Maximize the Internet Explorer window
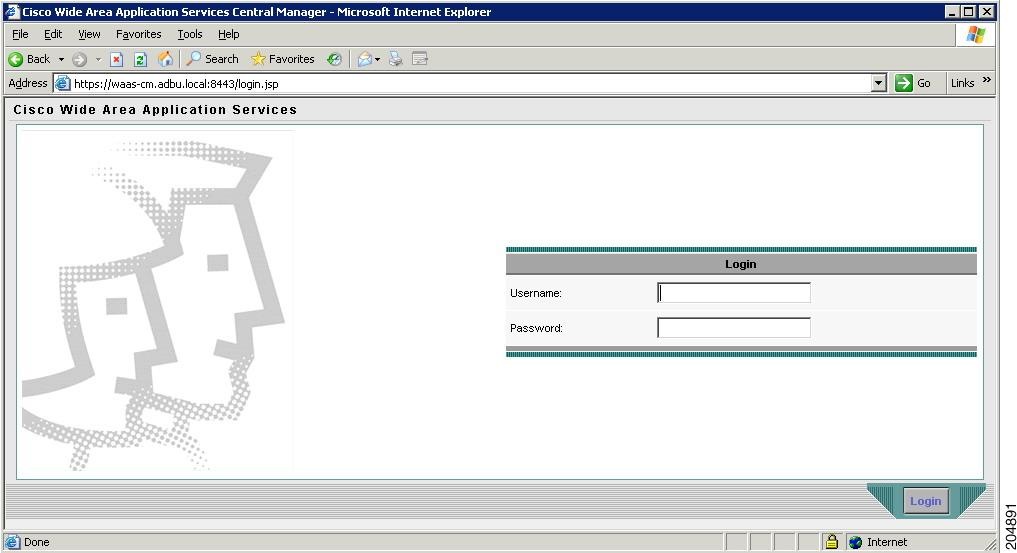The width and height of the screenshot is (1017, 553). 968,12
